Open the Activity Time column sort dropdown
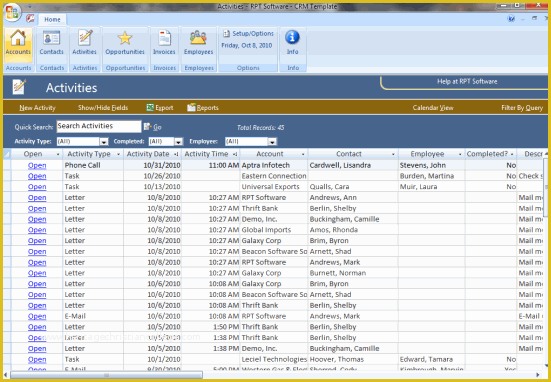Image resolution: width=551 pixels, height=382 pixels. coord(235,154)
